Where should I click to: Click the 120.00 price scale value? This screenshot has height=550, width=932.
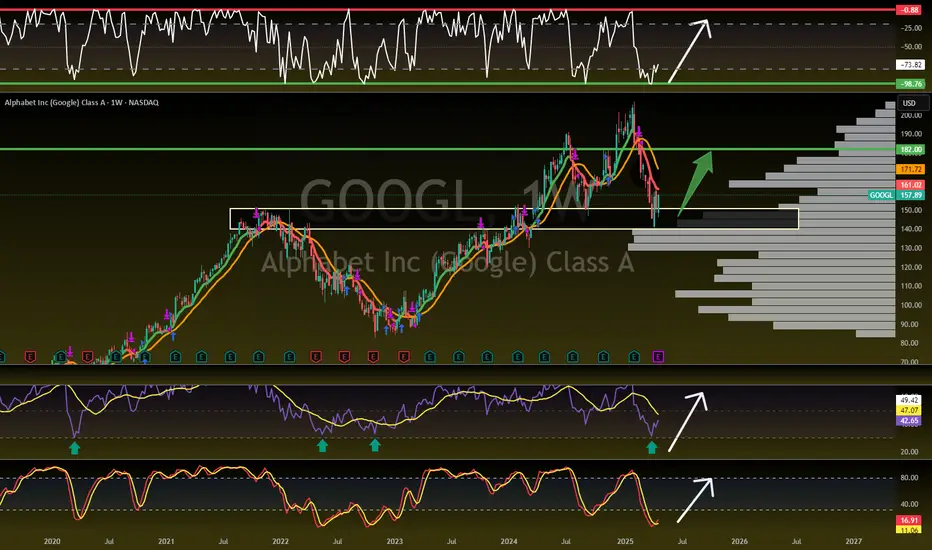[x=911, y=267]
